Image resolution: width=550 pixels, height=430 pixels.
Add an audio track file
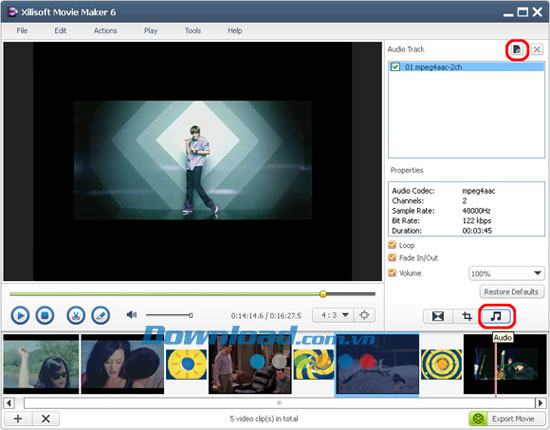517,49
